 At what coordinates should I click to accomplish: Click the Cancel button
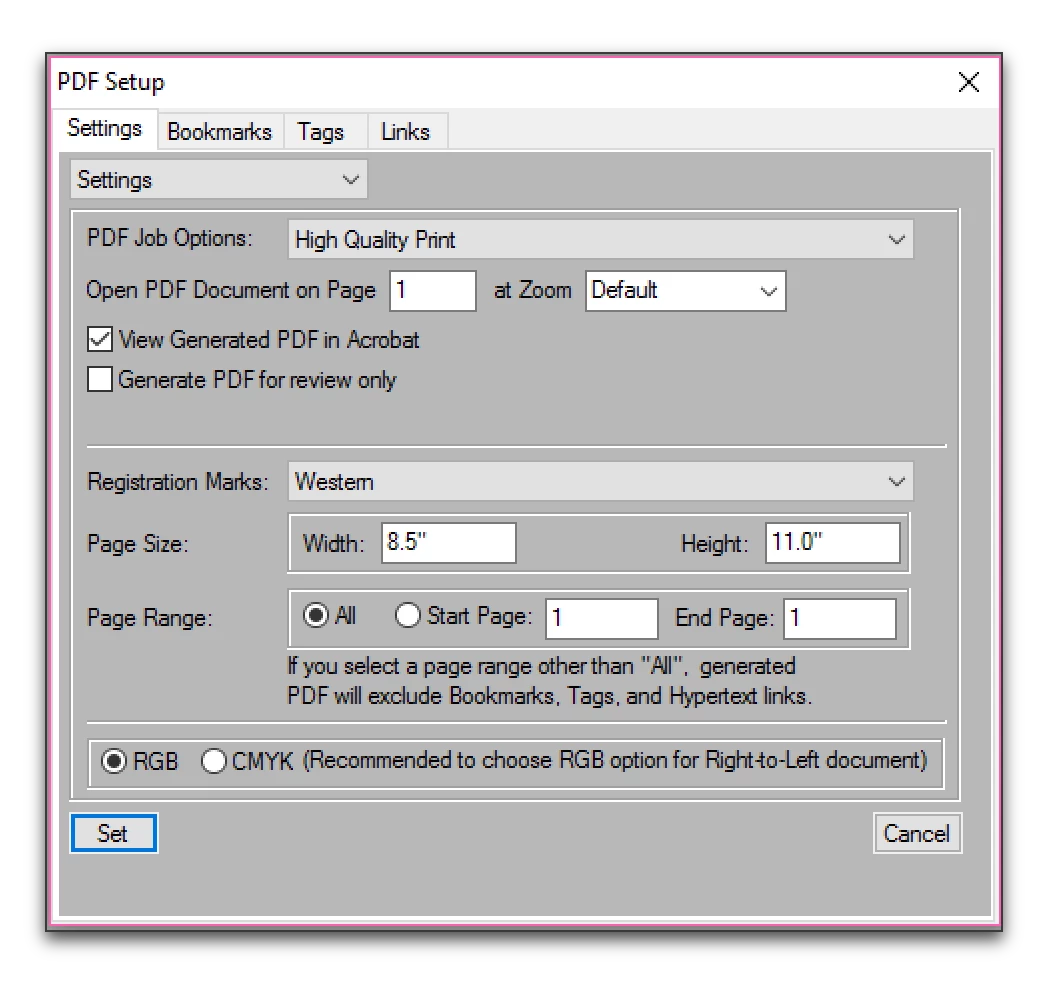coord(917,833)
